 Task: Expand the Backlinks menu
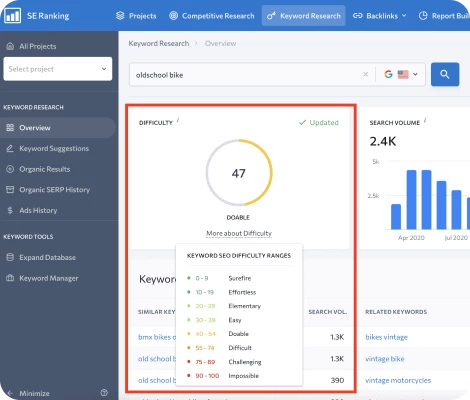pos(380,16)
